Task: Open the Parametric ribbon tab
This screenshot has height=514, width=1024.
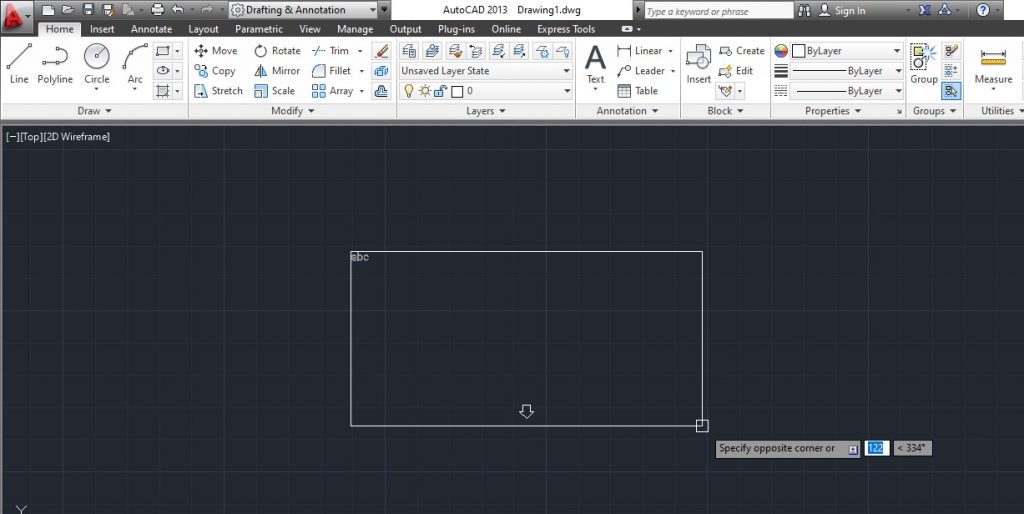Action: point(259,29)
